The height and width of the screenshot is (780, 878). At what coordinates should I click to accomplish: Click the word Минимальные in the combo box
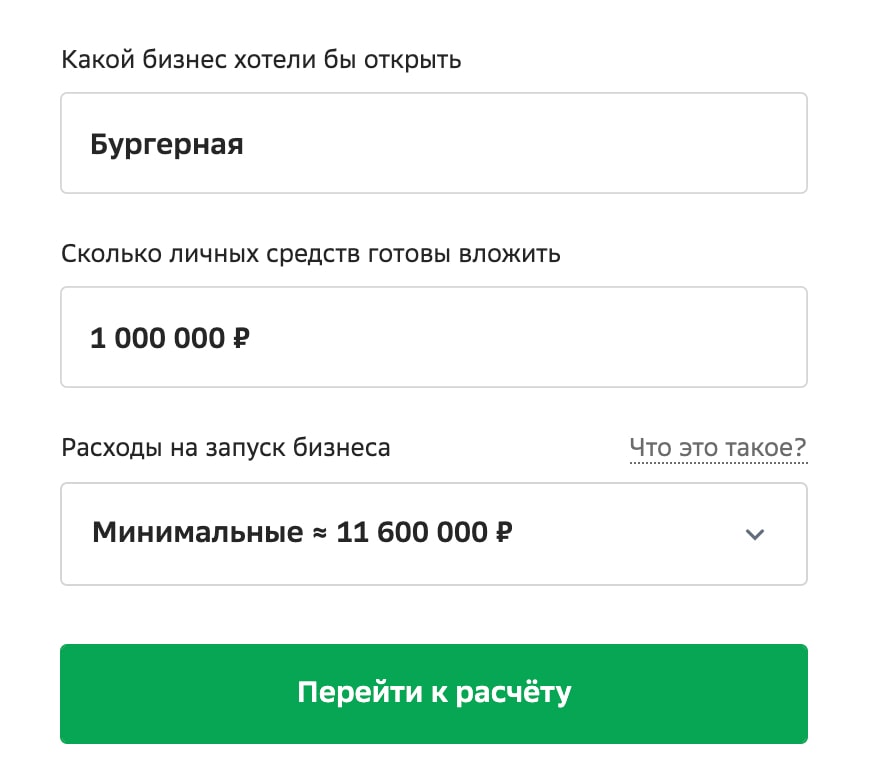(x=198, y=532)
